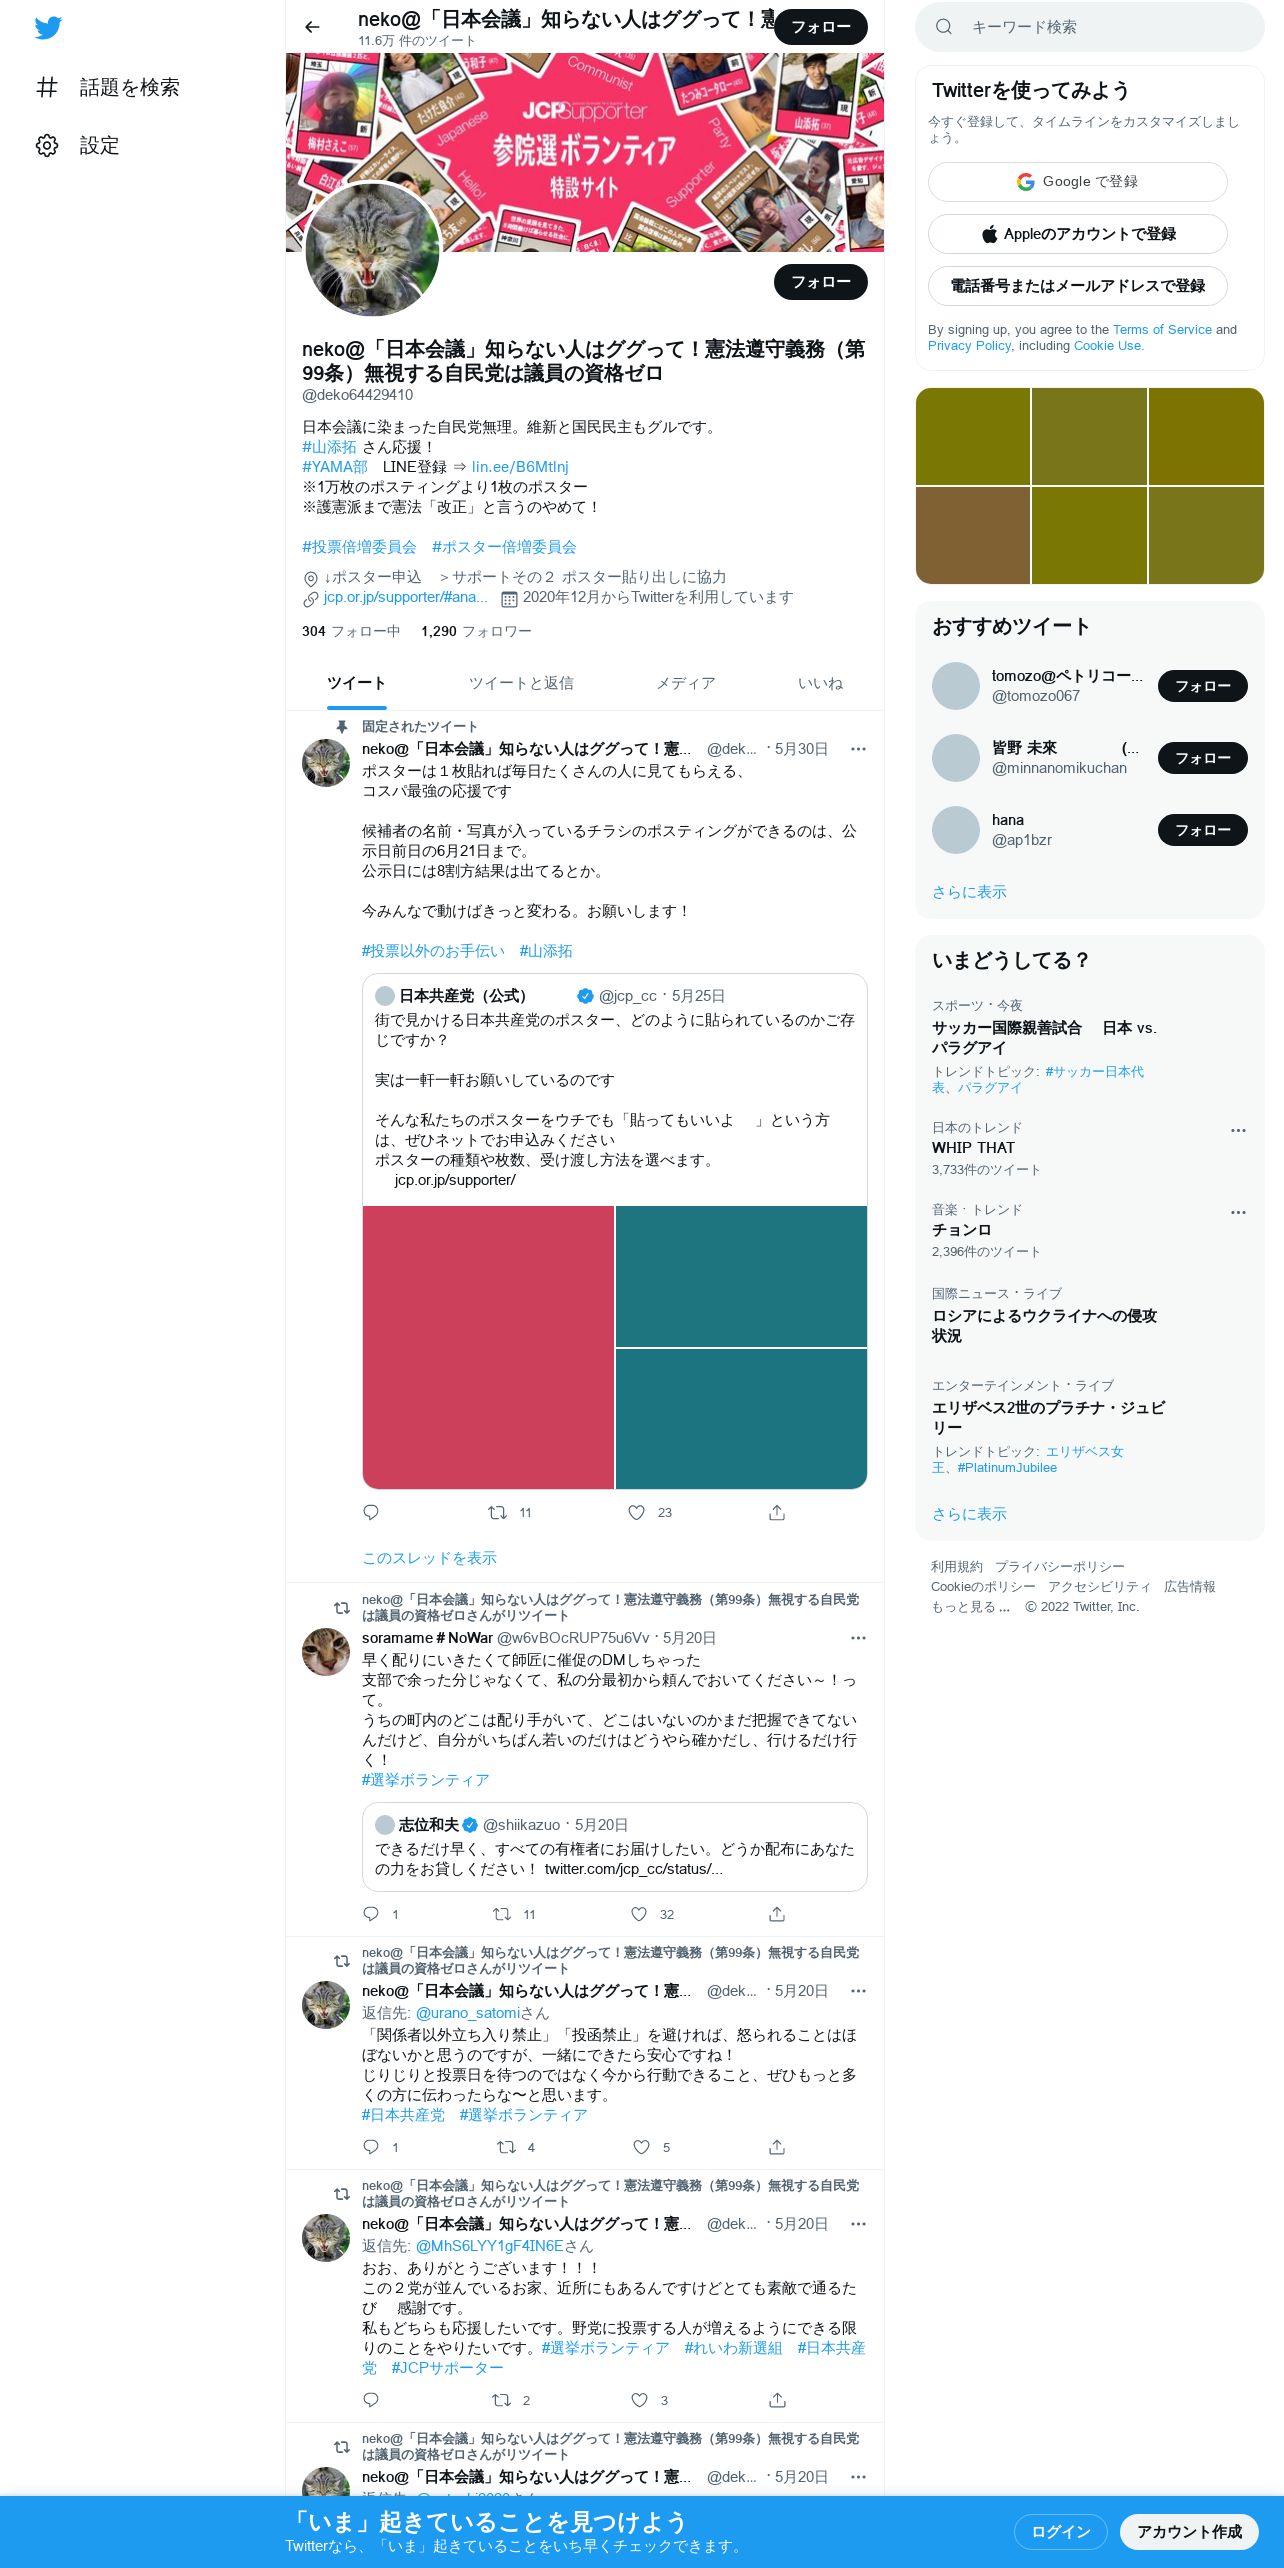Open more options on pinned tweet
This screenshot has width=1284, height=2568.
point(858,749)
